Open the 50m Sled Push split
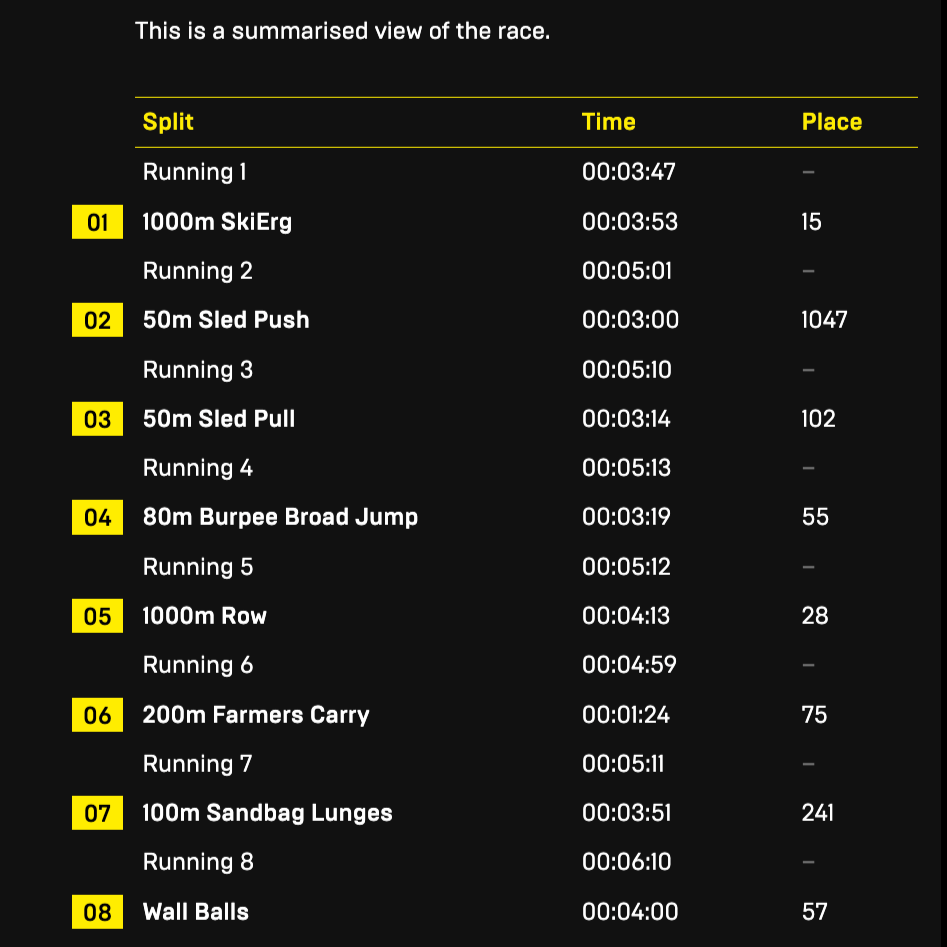The width and height of the screenshot is (947, 947). (226, 320)
